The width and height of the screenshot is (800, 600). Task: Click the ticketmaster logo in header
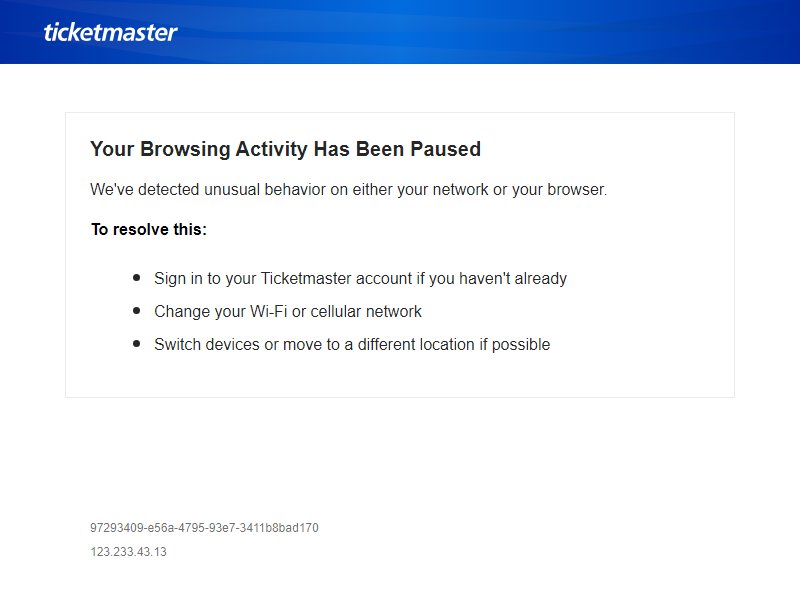(110, 32)
